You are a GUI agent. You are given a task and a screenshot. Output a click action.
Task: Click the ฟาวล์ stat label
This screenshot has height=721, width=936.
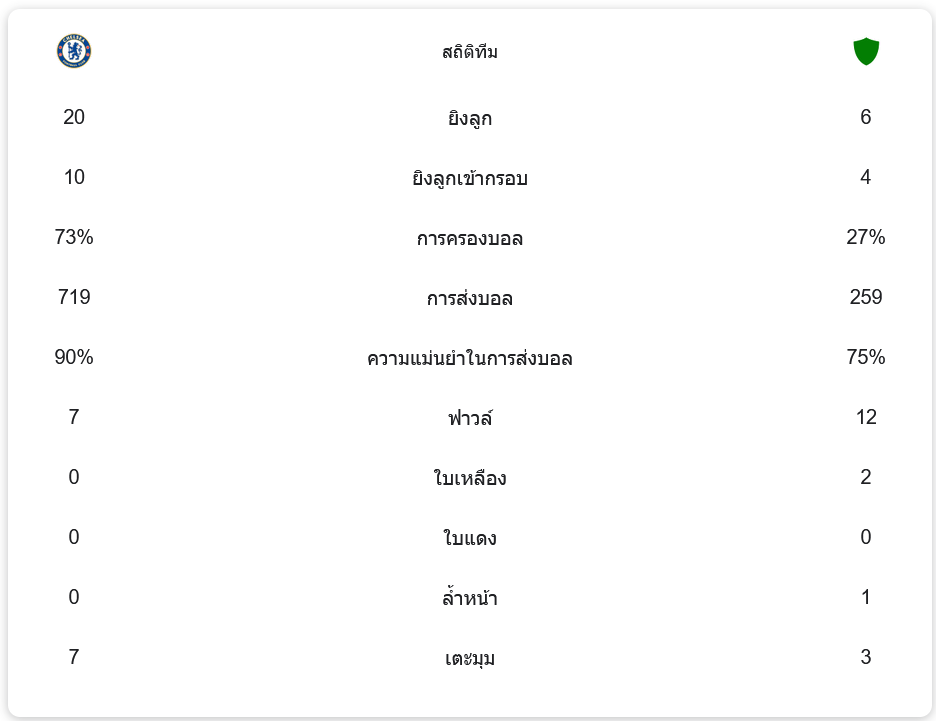[x=469, y=418]
